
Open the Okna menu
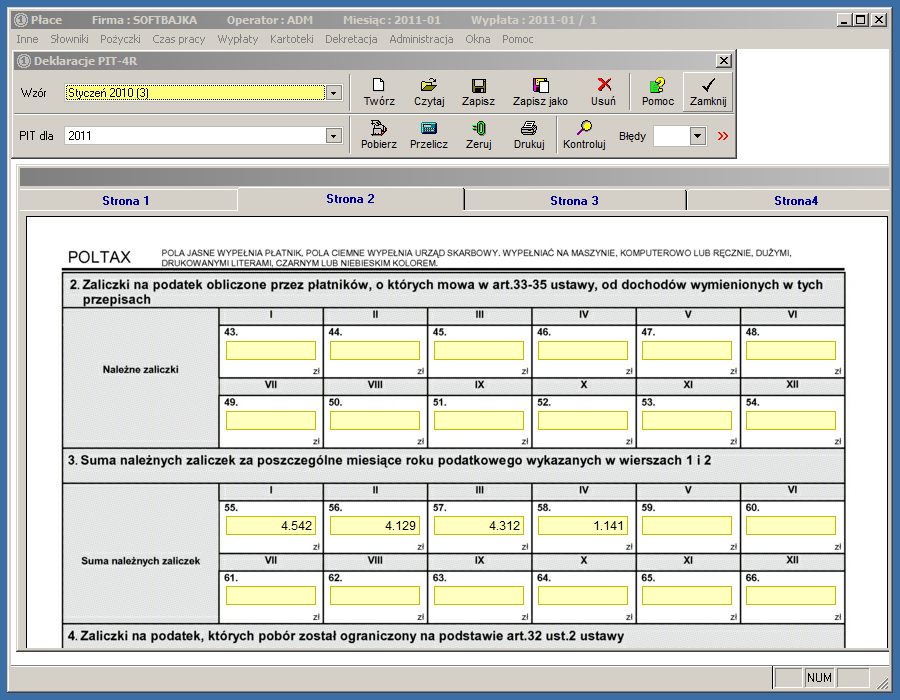[478, 39]
